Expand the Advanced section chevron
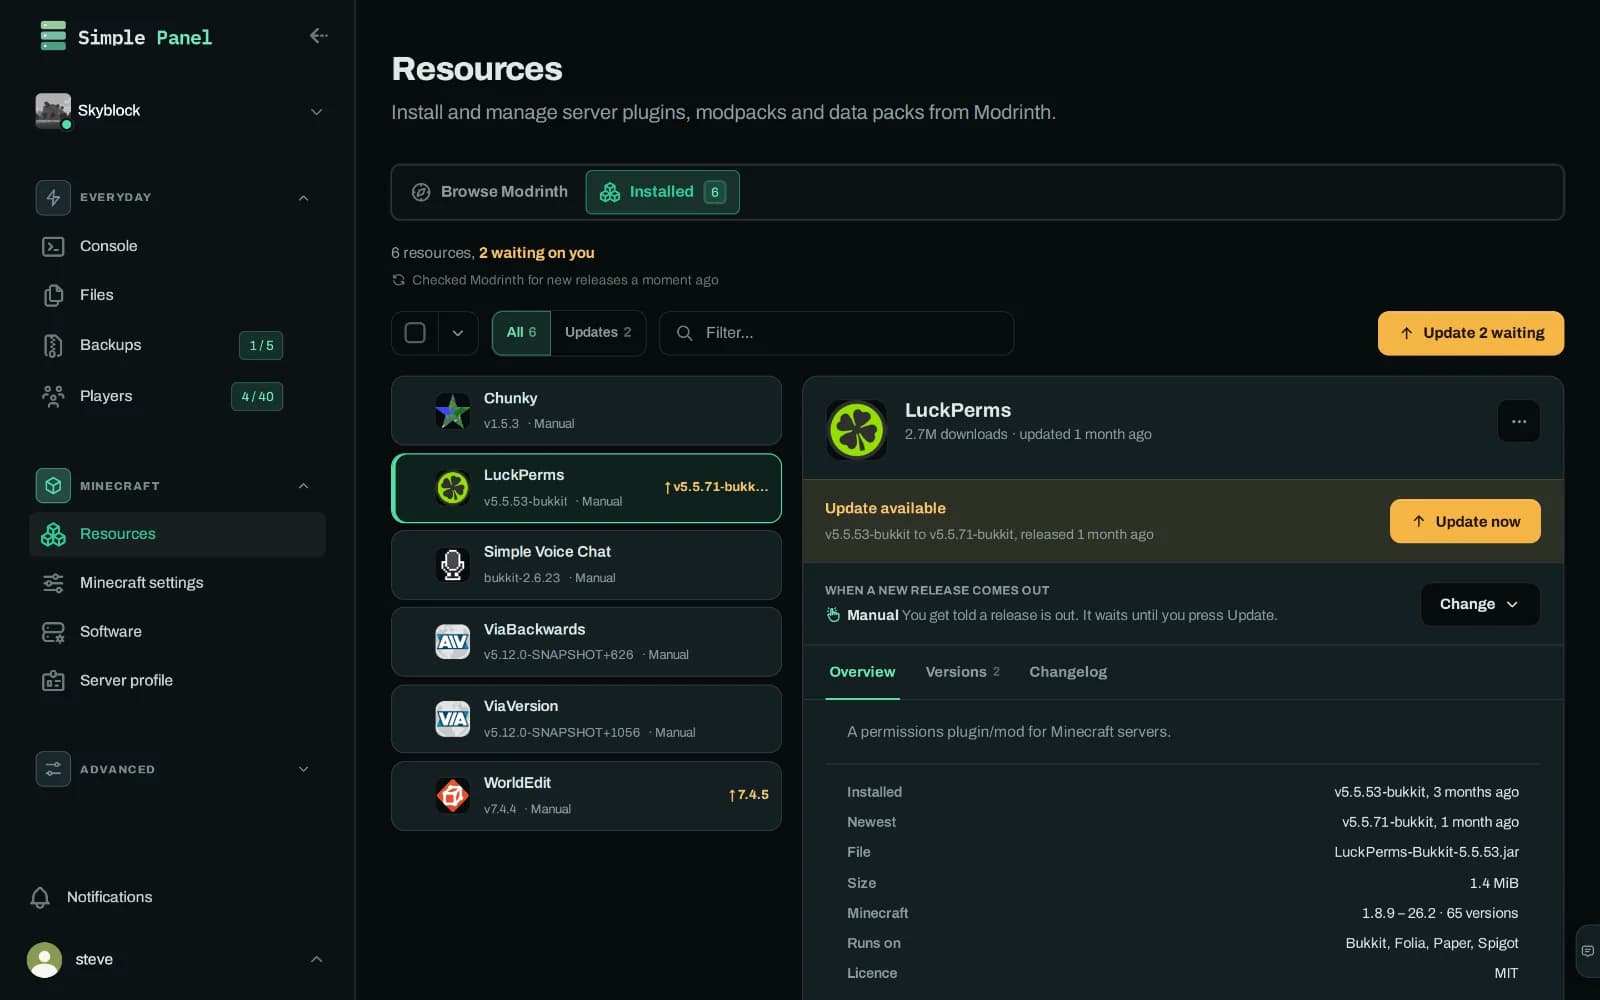1600x1000 pixels. (303, 769)
